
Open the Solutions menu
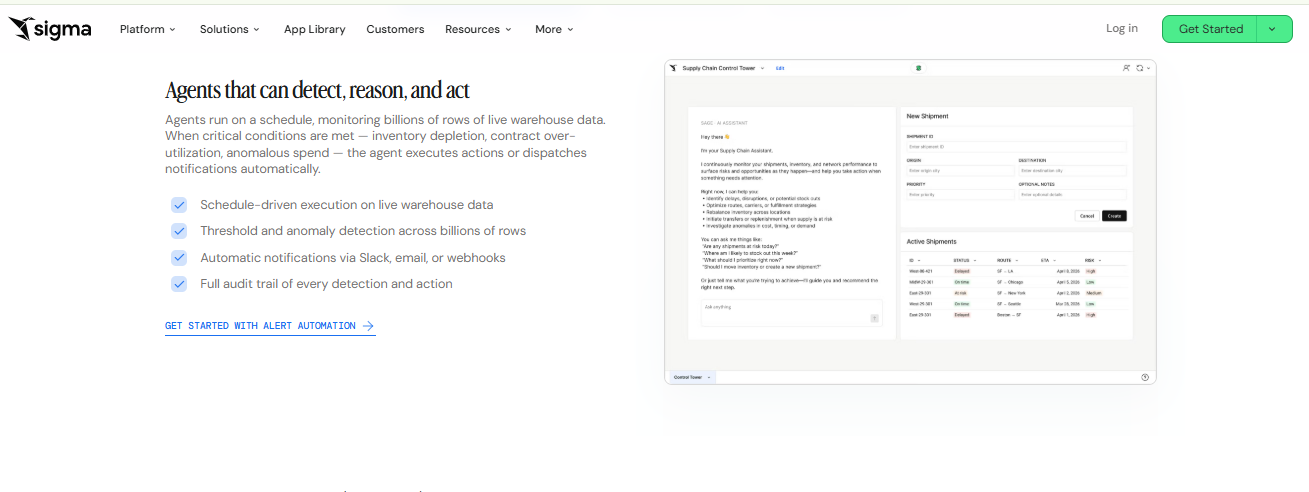[229, 29]
